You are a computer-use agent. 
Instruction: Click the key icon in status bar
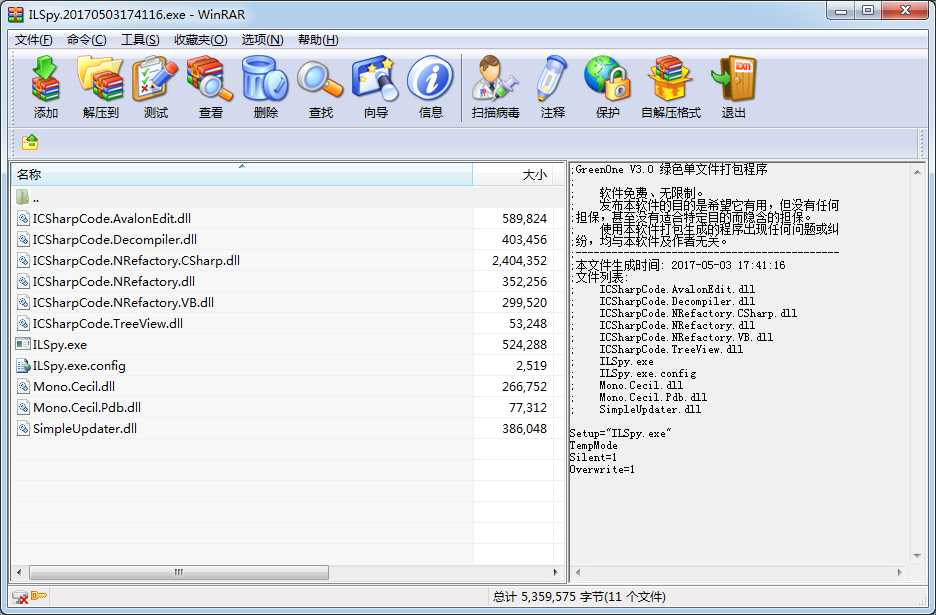[38, 596]
